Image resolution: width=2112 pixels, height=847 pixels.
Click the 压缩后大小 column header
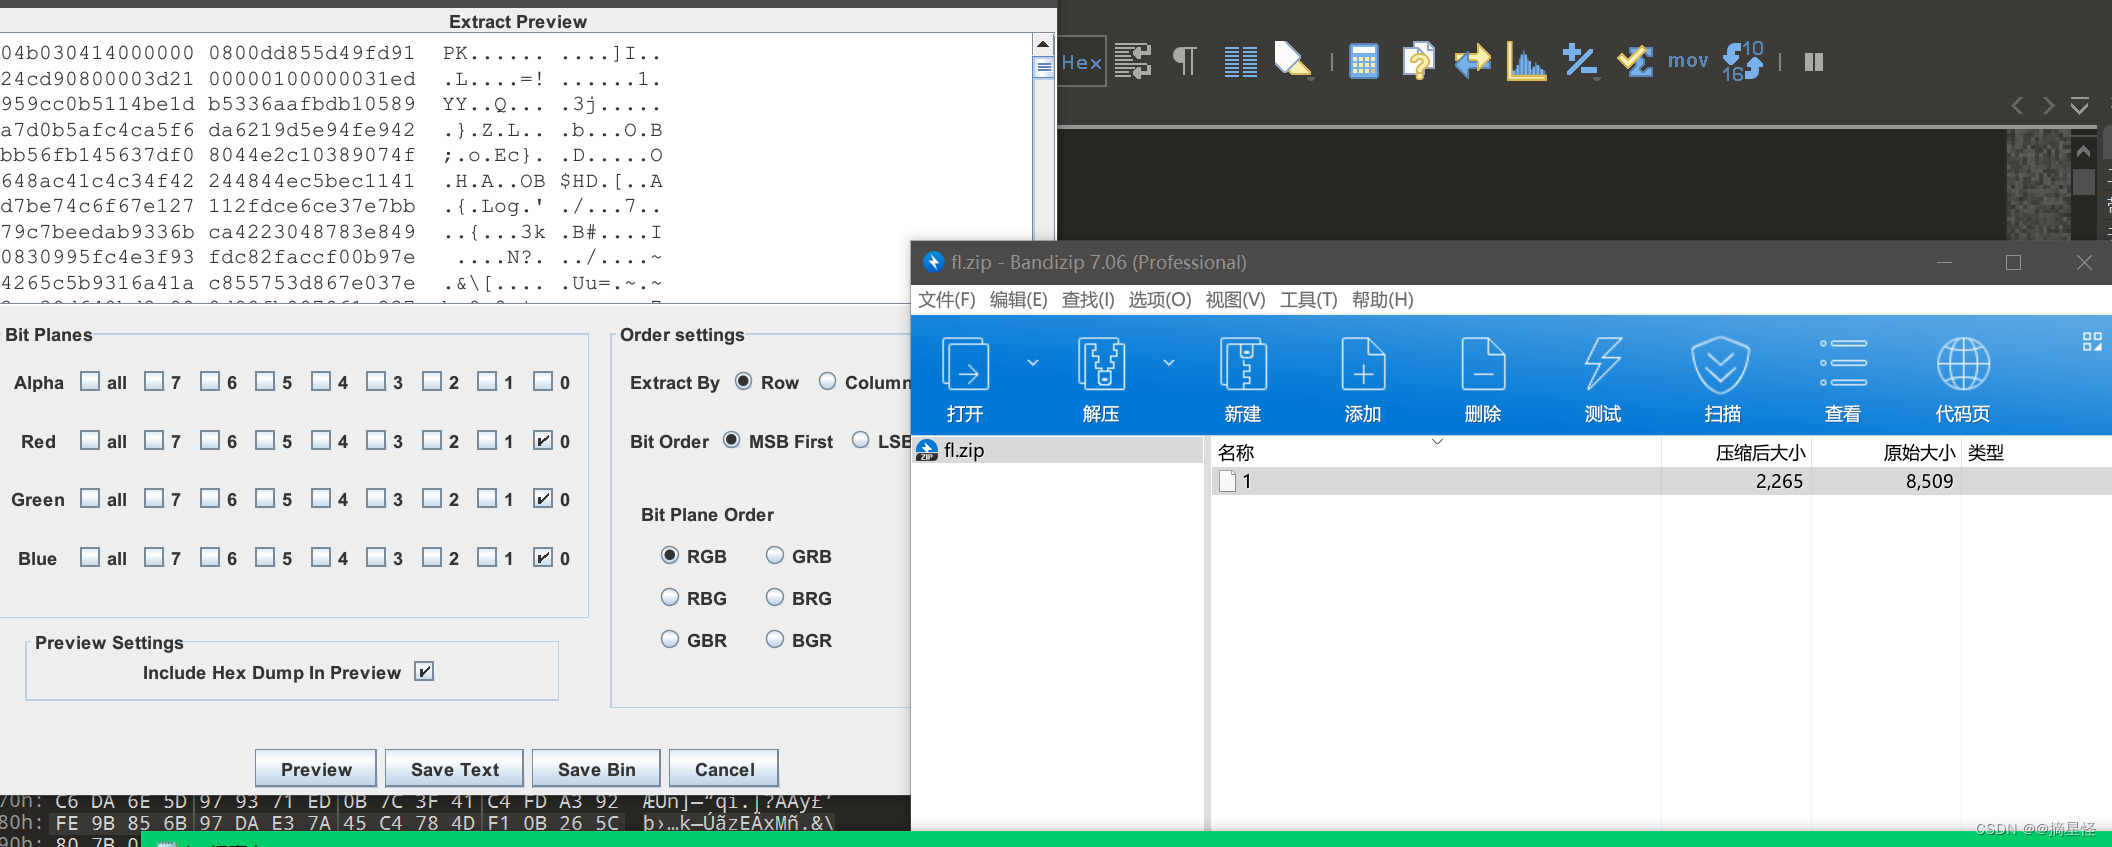(1736, 453)
